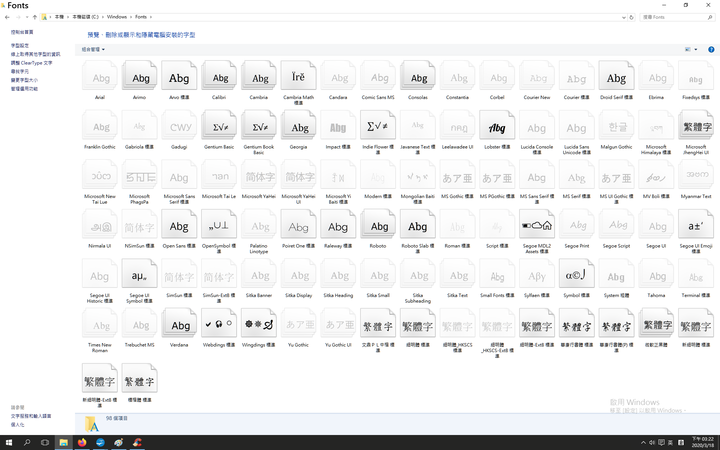Click the taskbar clock and date
720x450 pixels.
(x=703, y=442)
